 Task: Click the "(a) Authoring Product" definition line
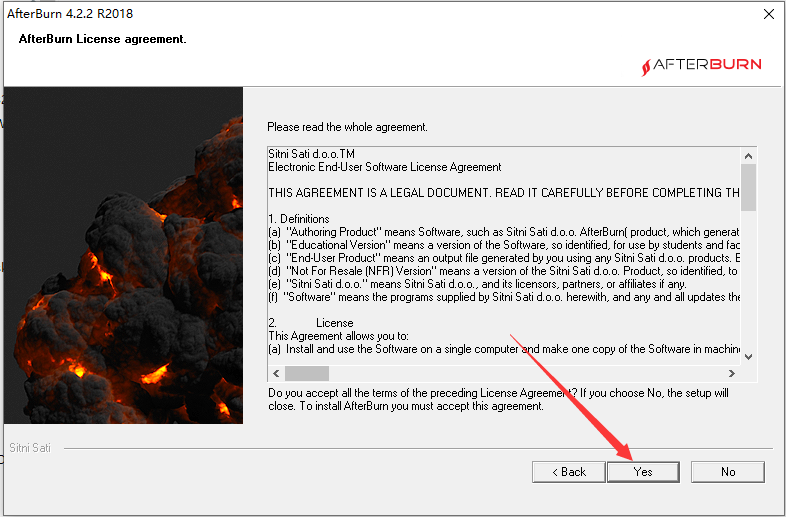tap(504, 232)
